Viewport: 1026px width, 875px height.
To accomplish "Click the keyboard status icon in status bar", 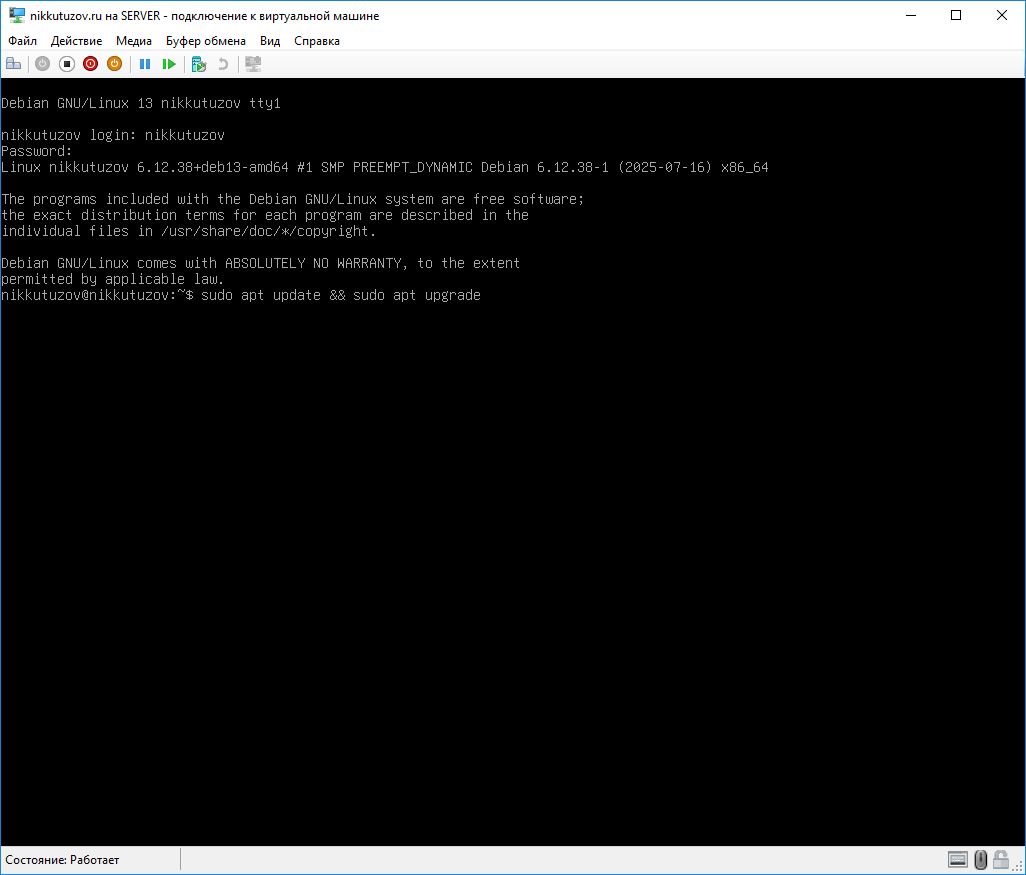I will [958, 860].
